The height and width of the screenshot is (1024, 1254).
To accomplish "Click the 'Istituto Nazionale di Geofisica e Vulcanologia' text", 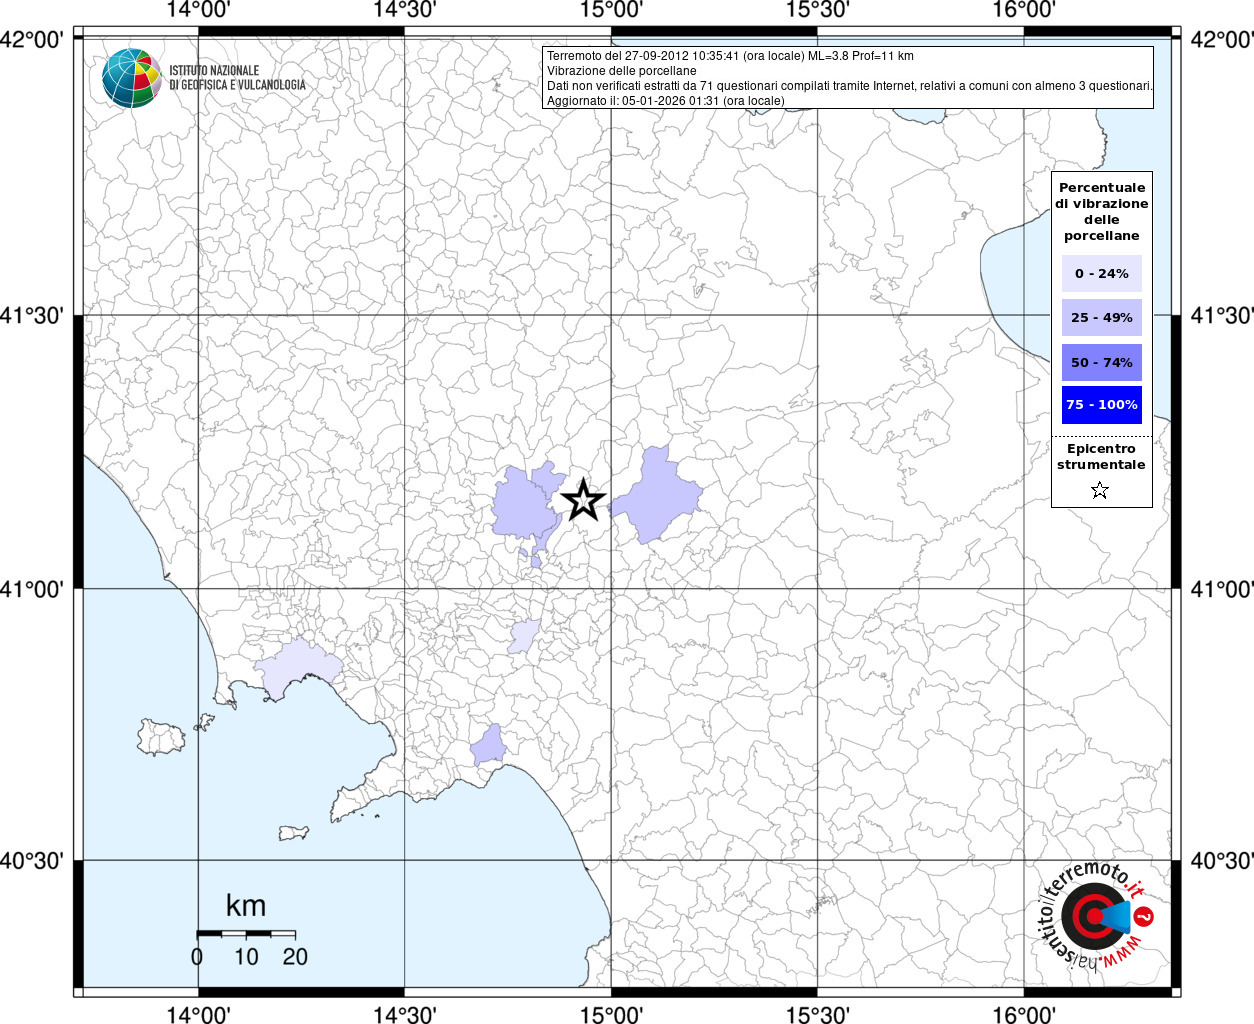I will (237, 78).
